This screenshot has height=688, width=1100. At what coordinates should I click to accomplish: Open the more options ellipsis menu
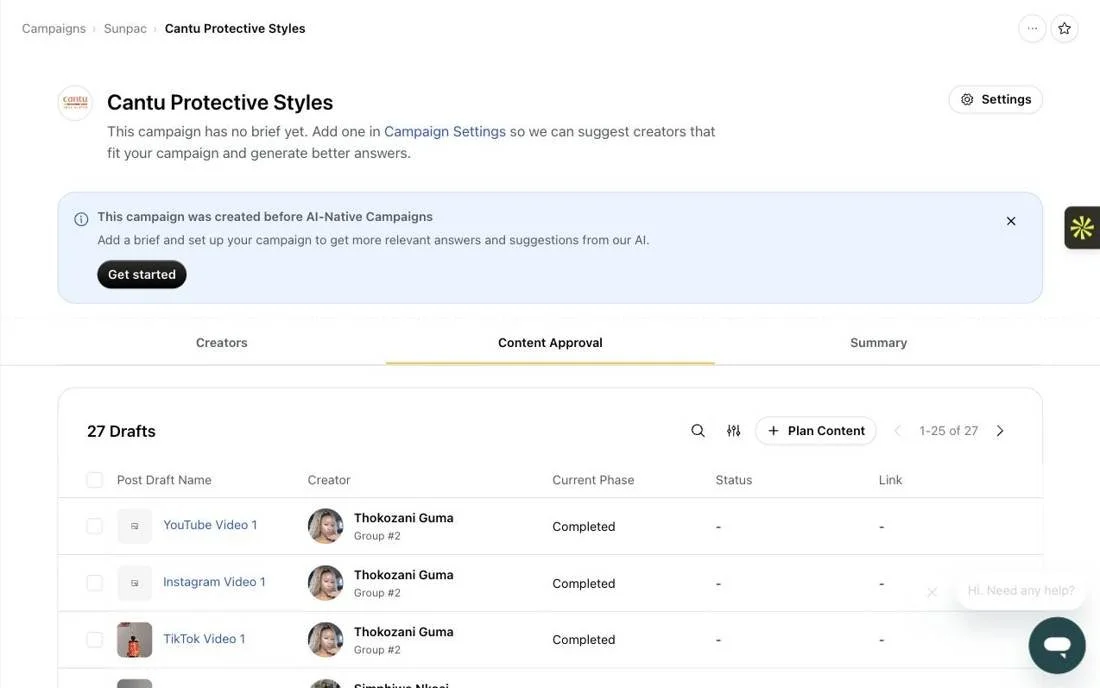coord(1032,29)
